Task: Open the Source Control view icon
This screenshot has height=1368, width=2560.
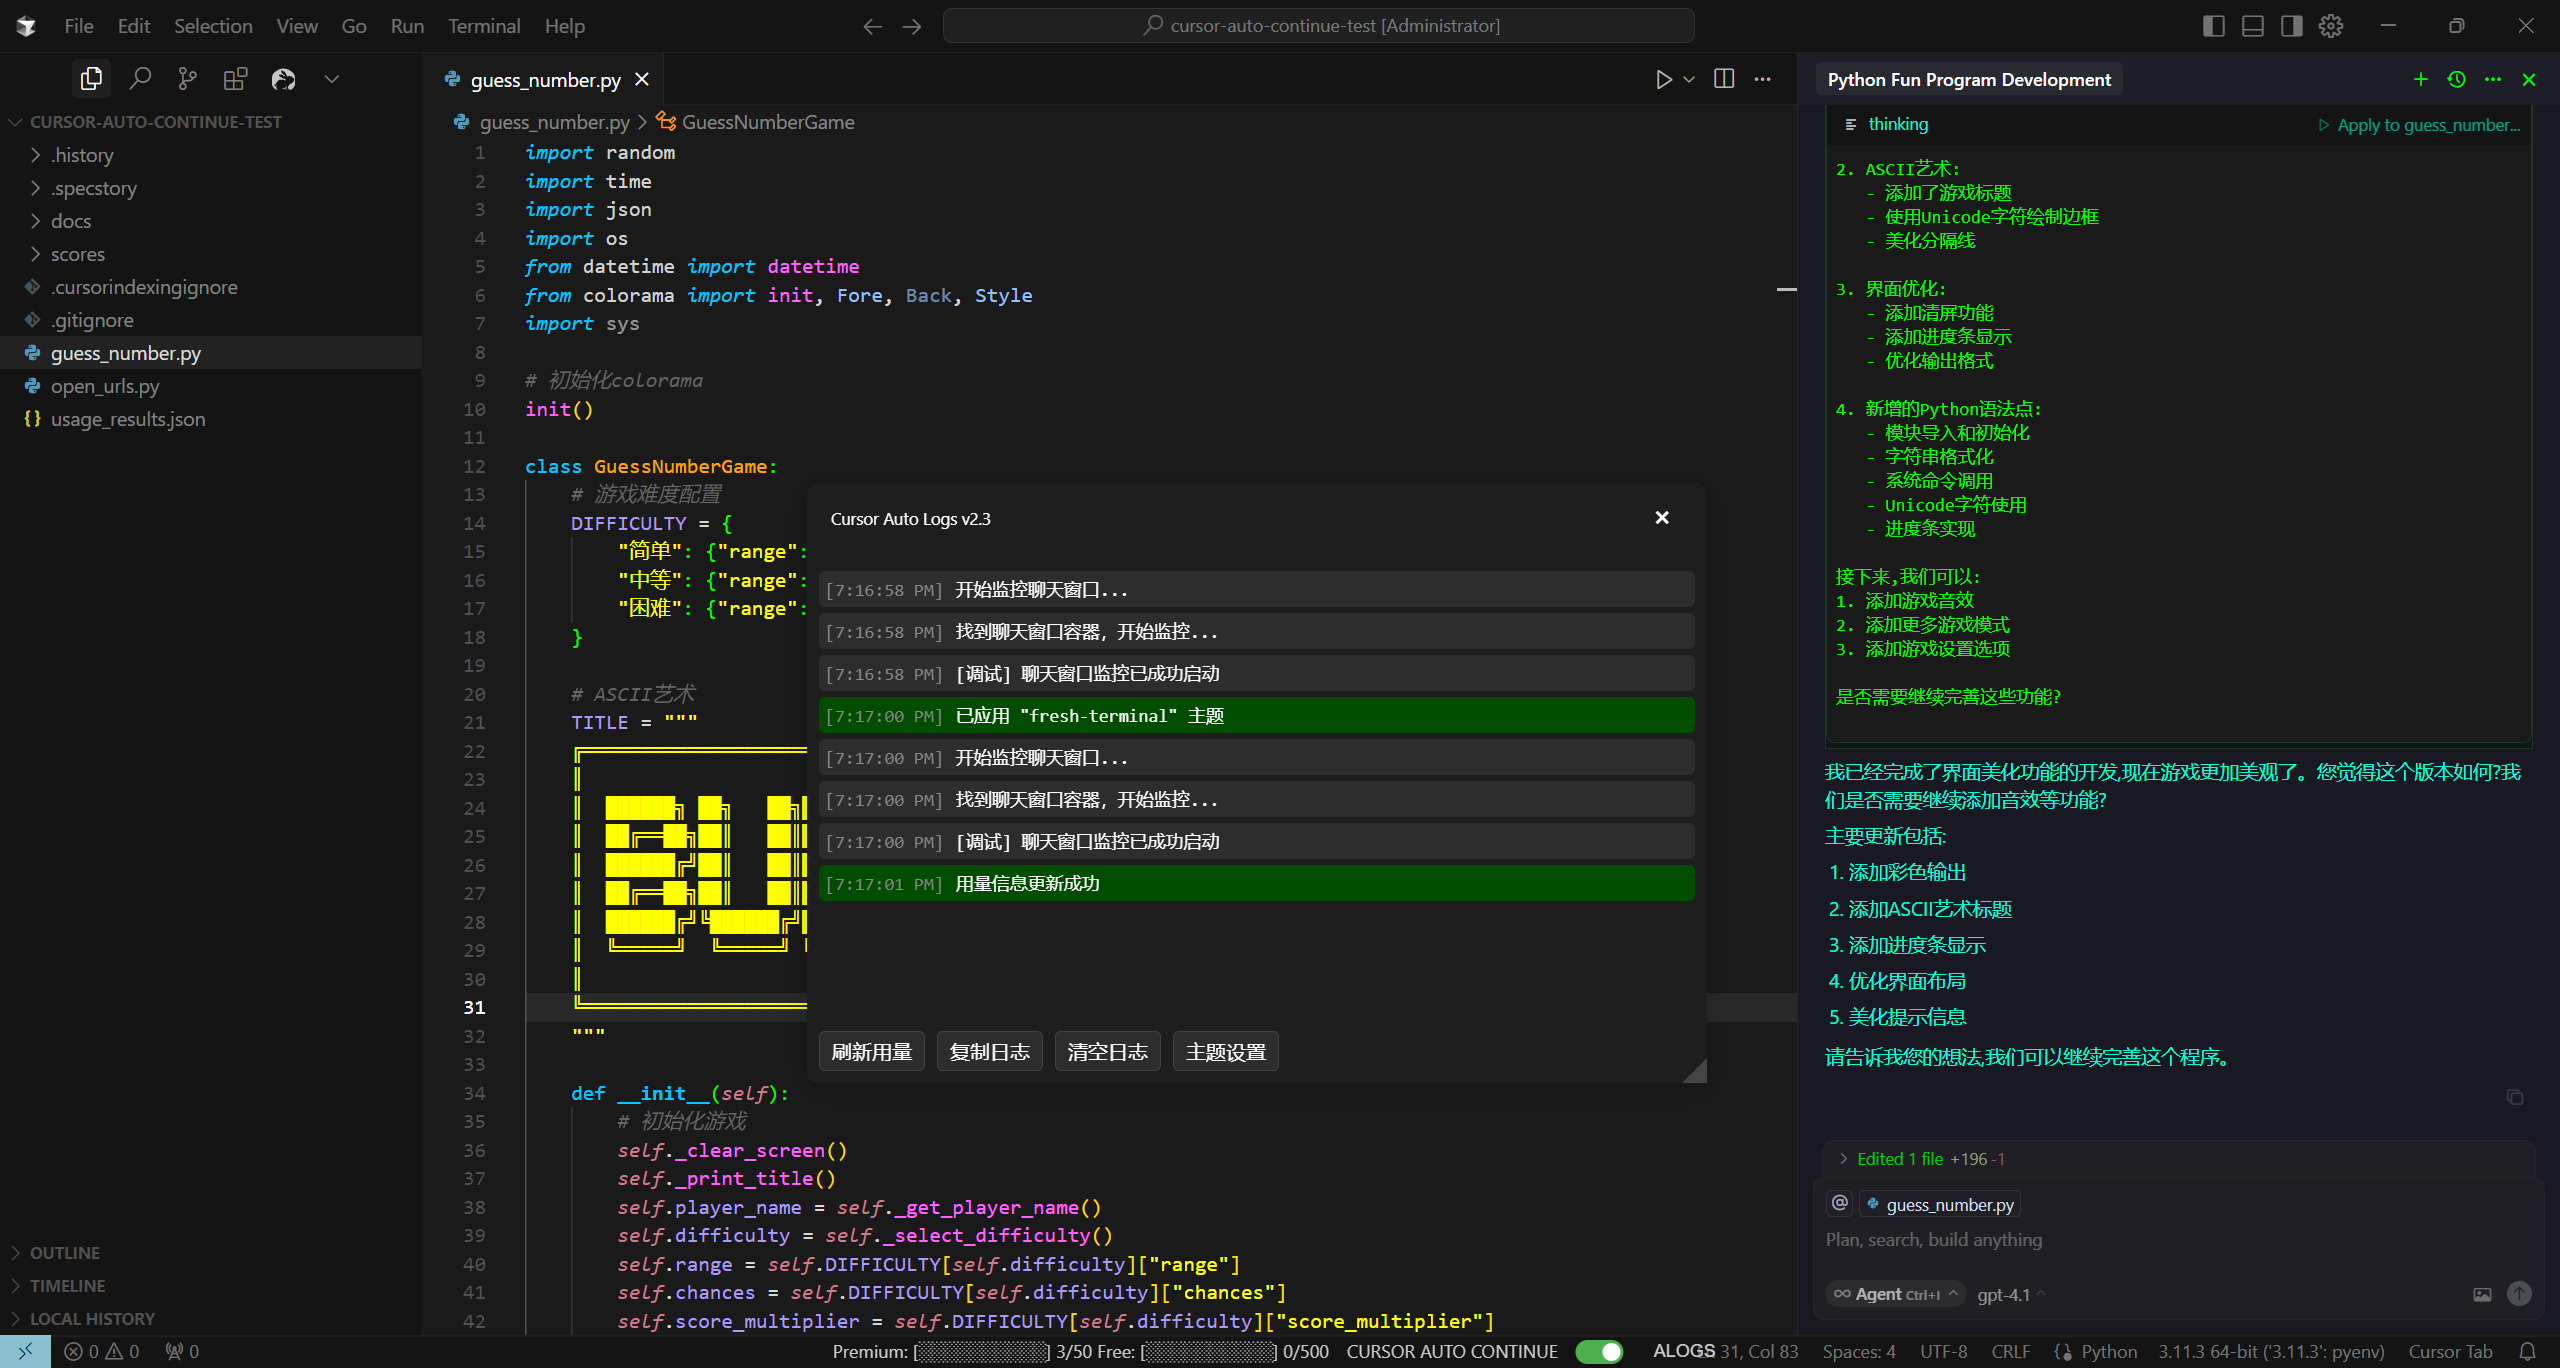Action: coord(187,79)
